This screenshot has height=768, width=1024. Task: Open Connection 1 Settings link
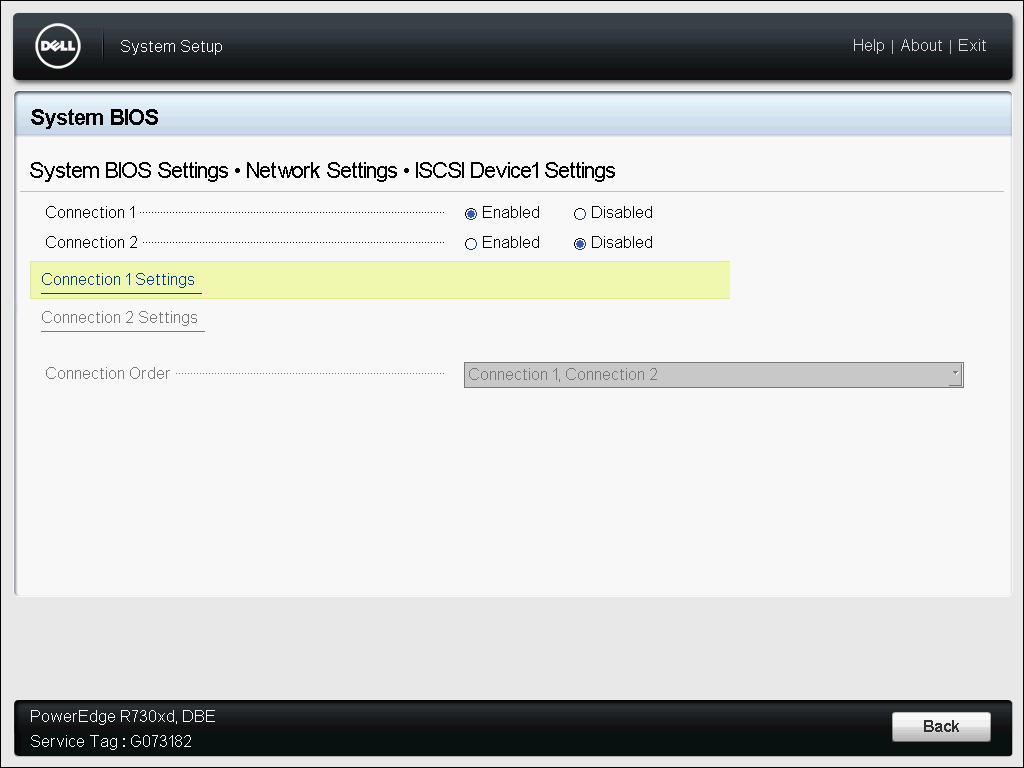click(118, 280)
